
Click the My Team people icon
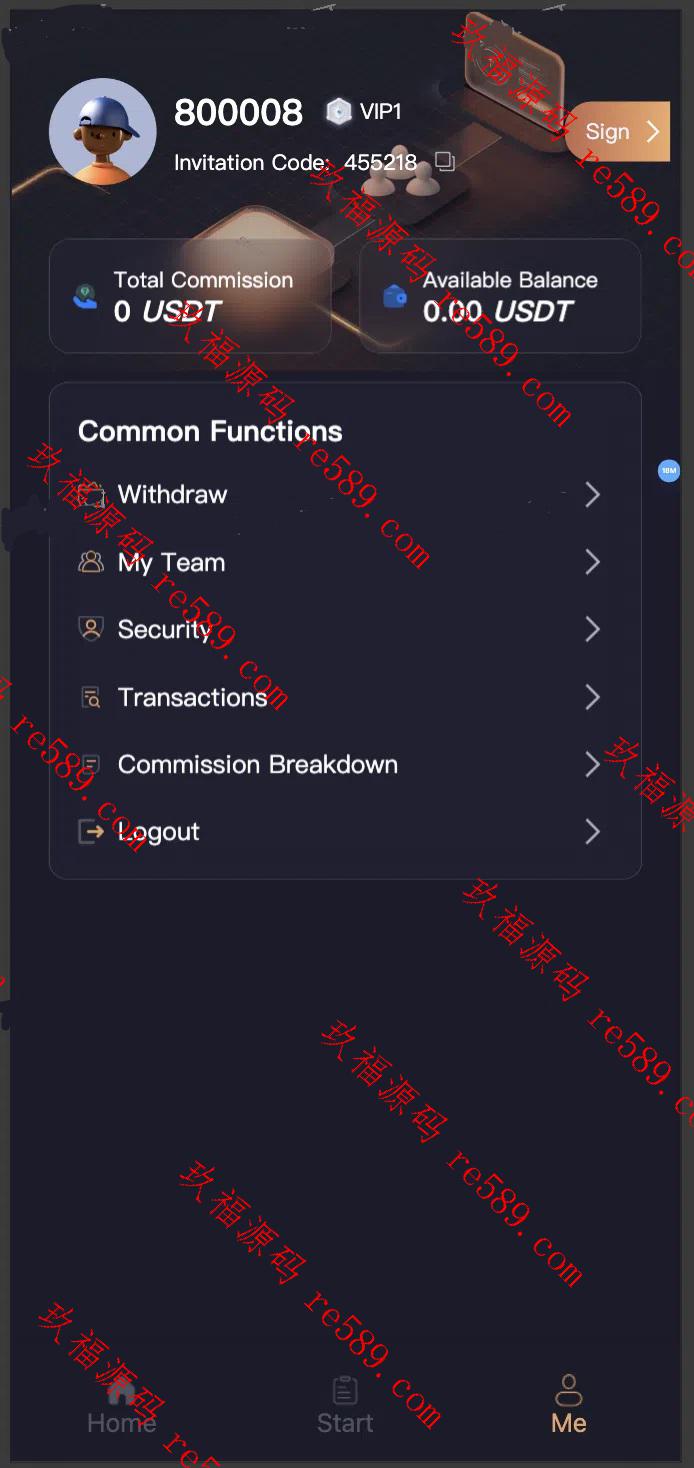[91, 562]
